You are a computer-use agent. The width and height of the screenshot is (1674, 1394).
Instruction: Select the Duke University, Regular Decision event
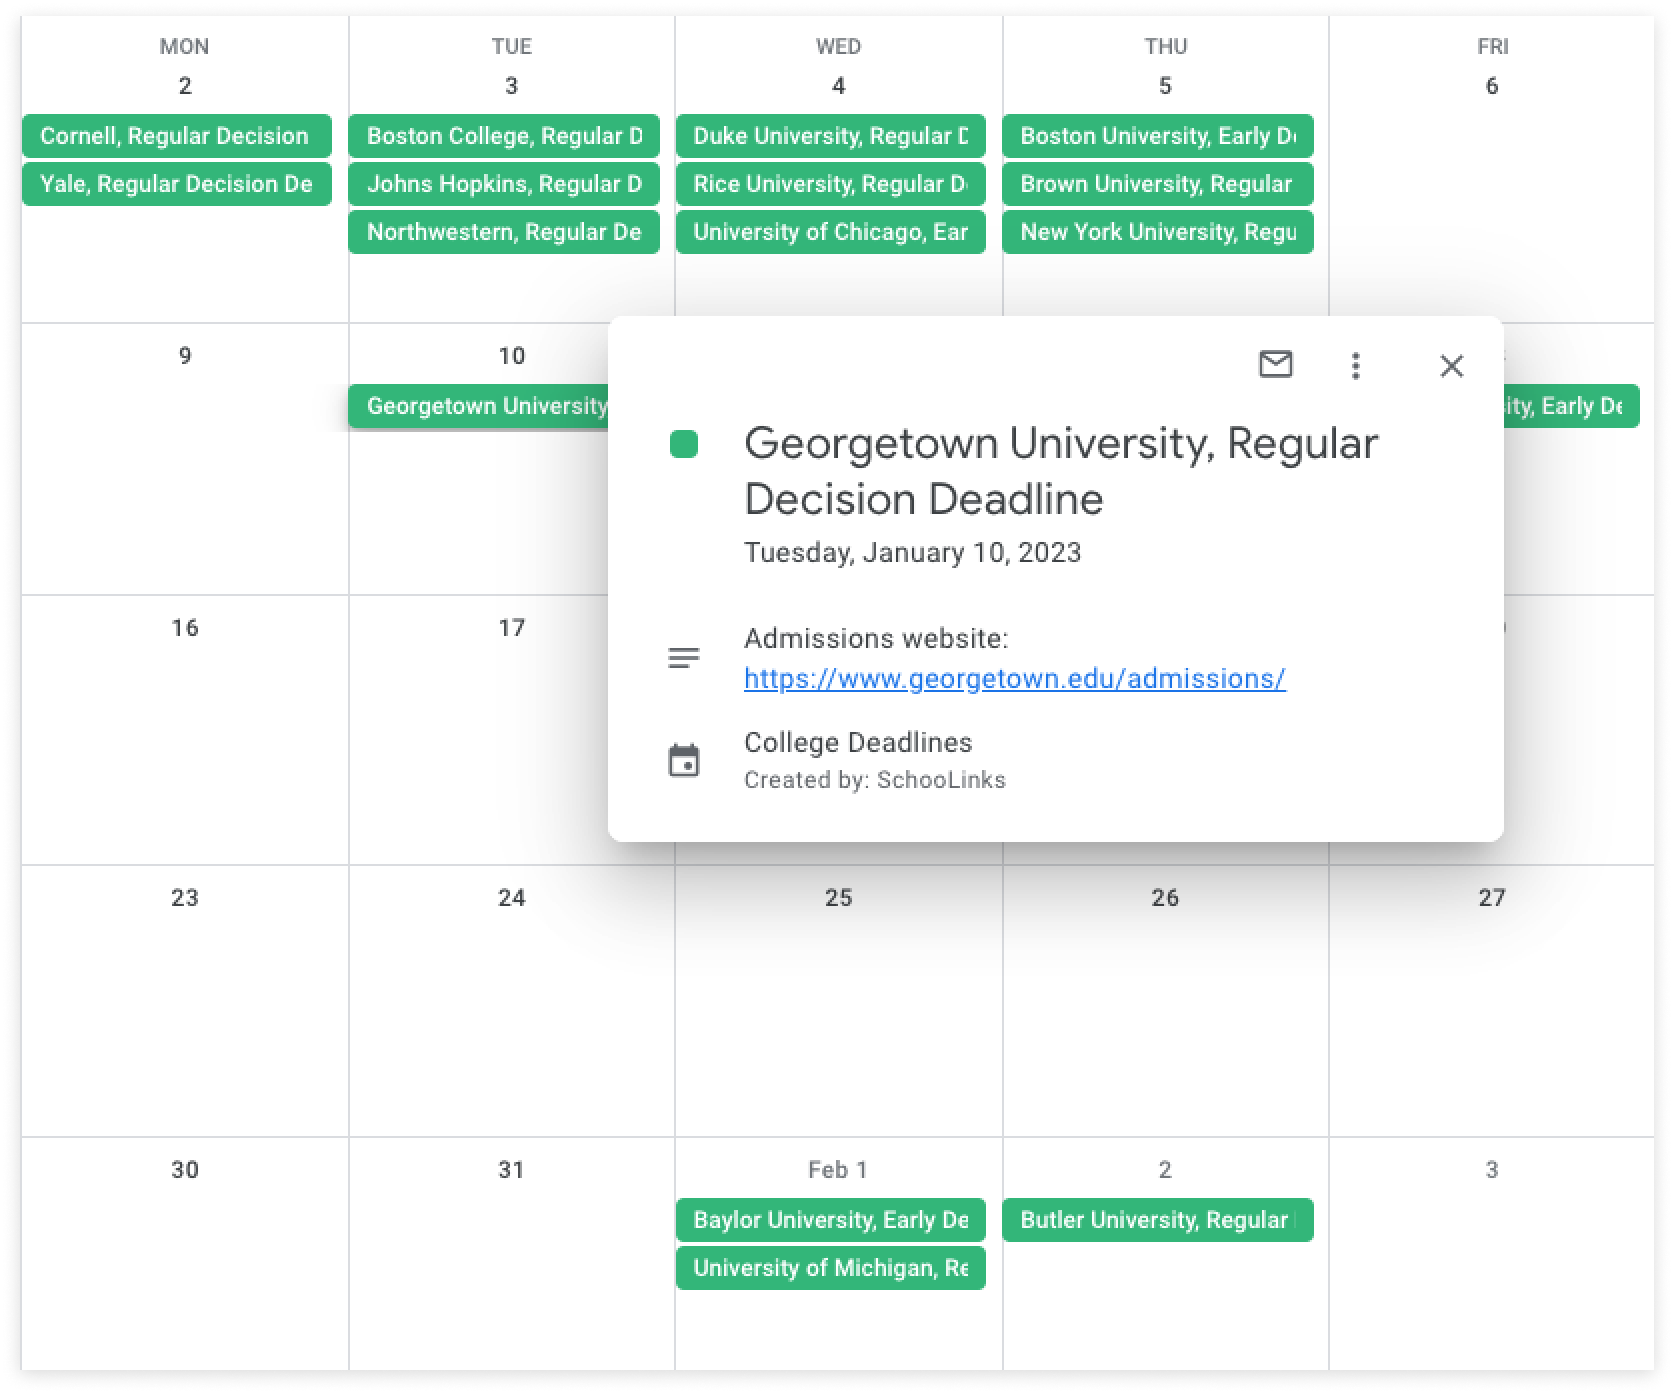pos(830,136)
